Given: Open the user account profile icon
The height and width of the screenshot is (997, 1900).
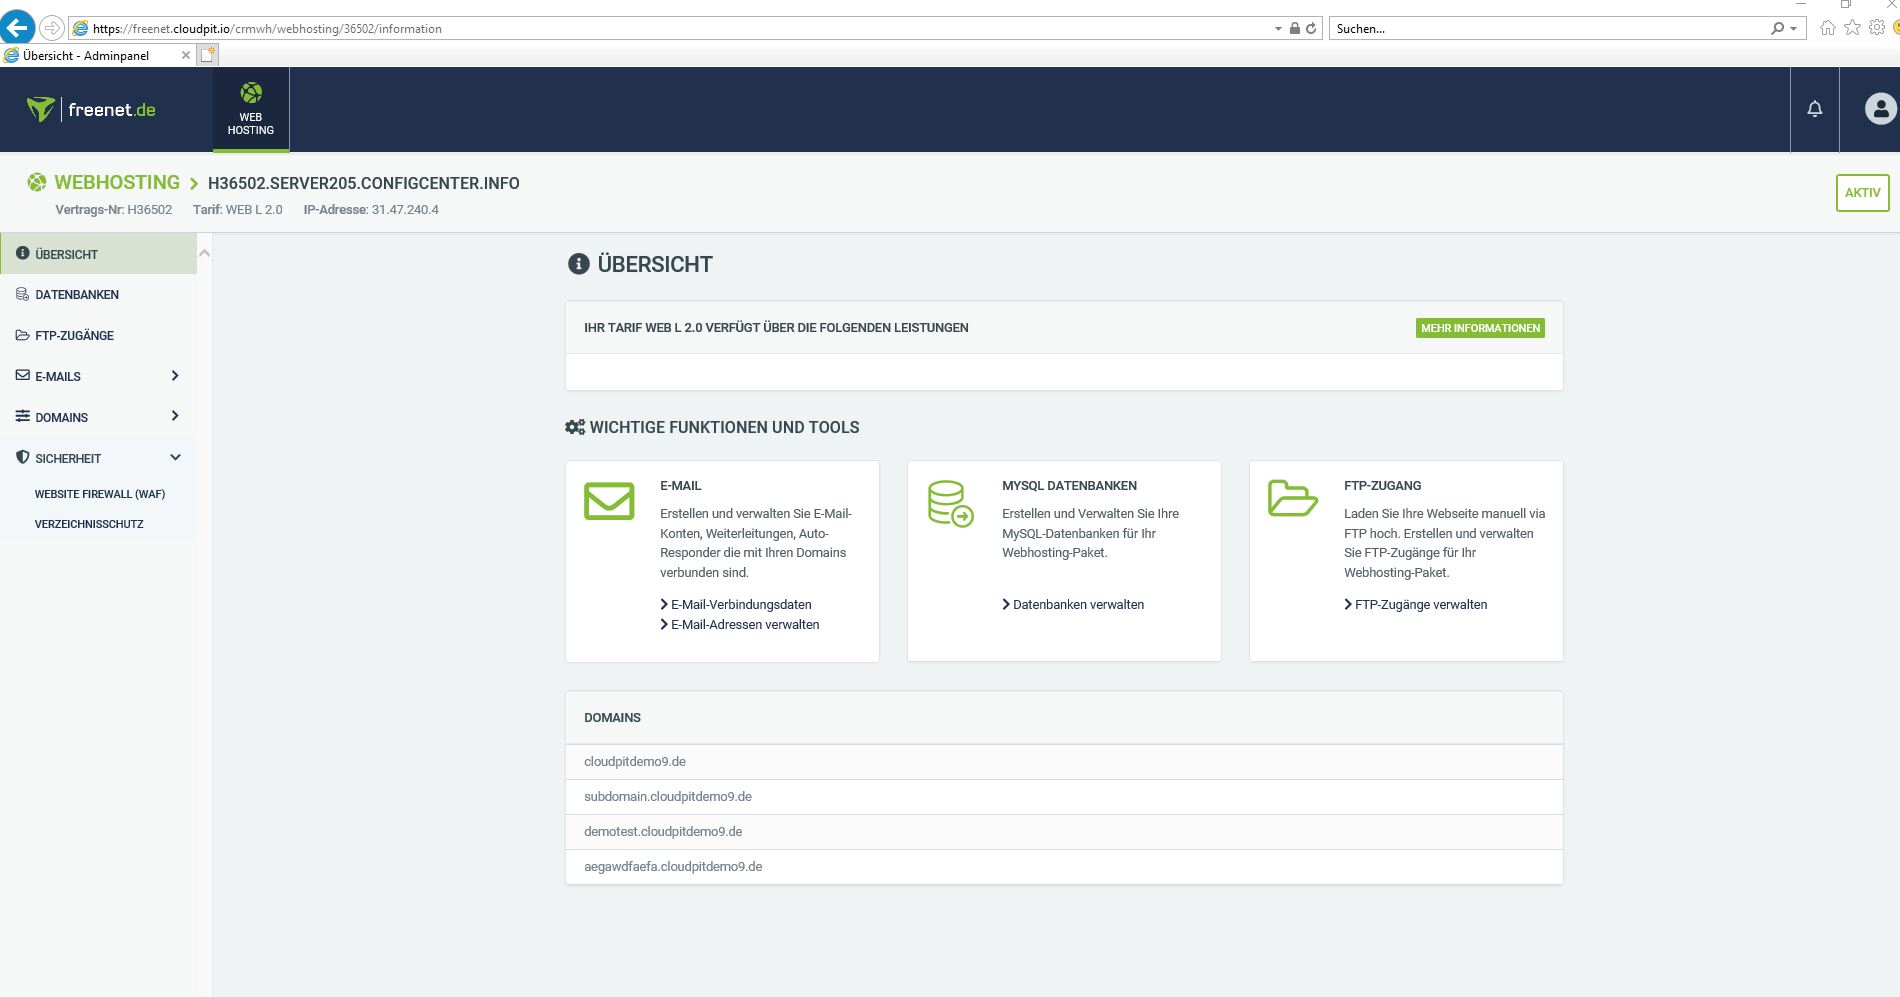Looking at the screenshot, I should point(1879,109).
